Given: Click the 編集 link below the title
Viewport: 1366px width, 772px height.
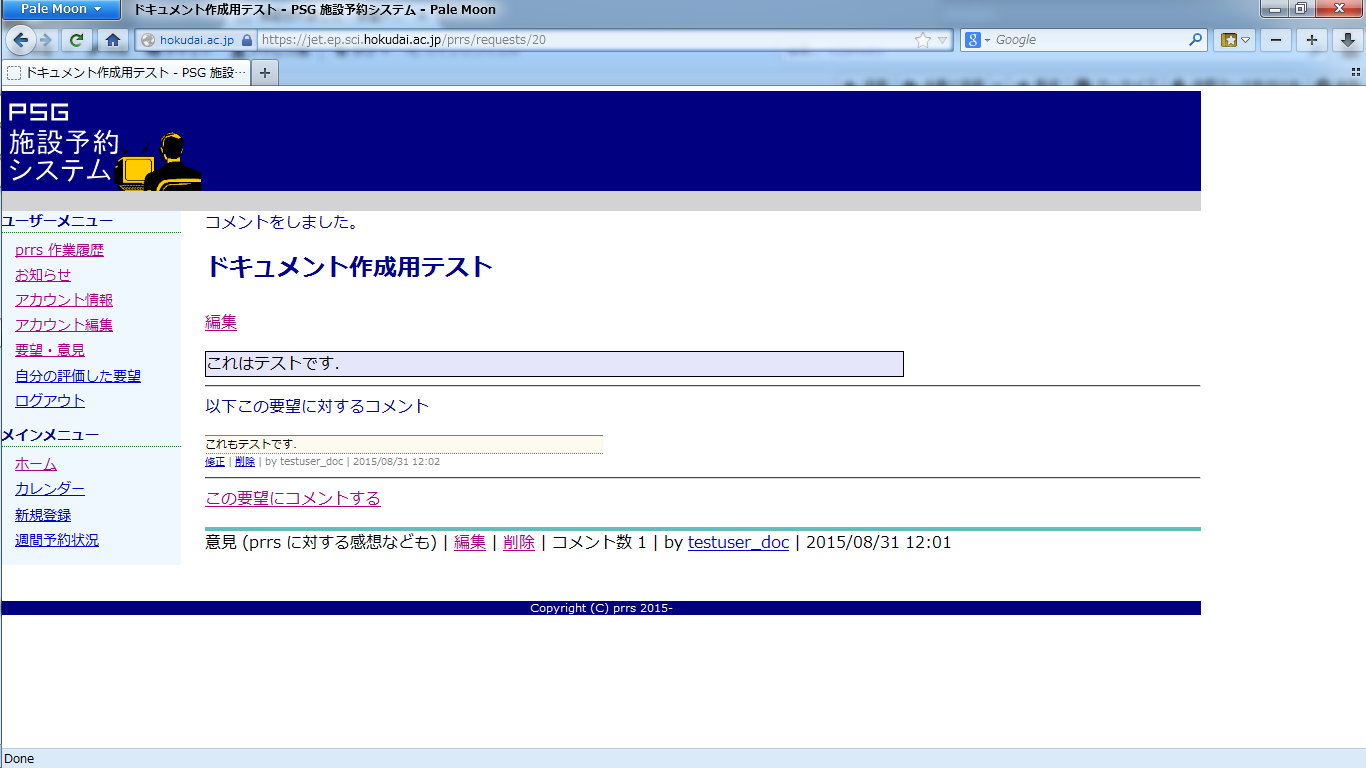Looking at the screenshot, I should click(x=221, y=322).
